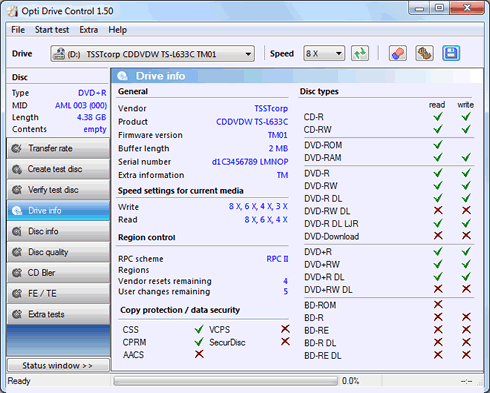Switch to the Create test disc page
Image resolution: width=490 pixels, height=393 pixels.
click(x=58, y=169)
